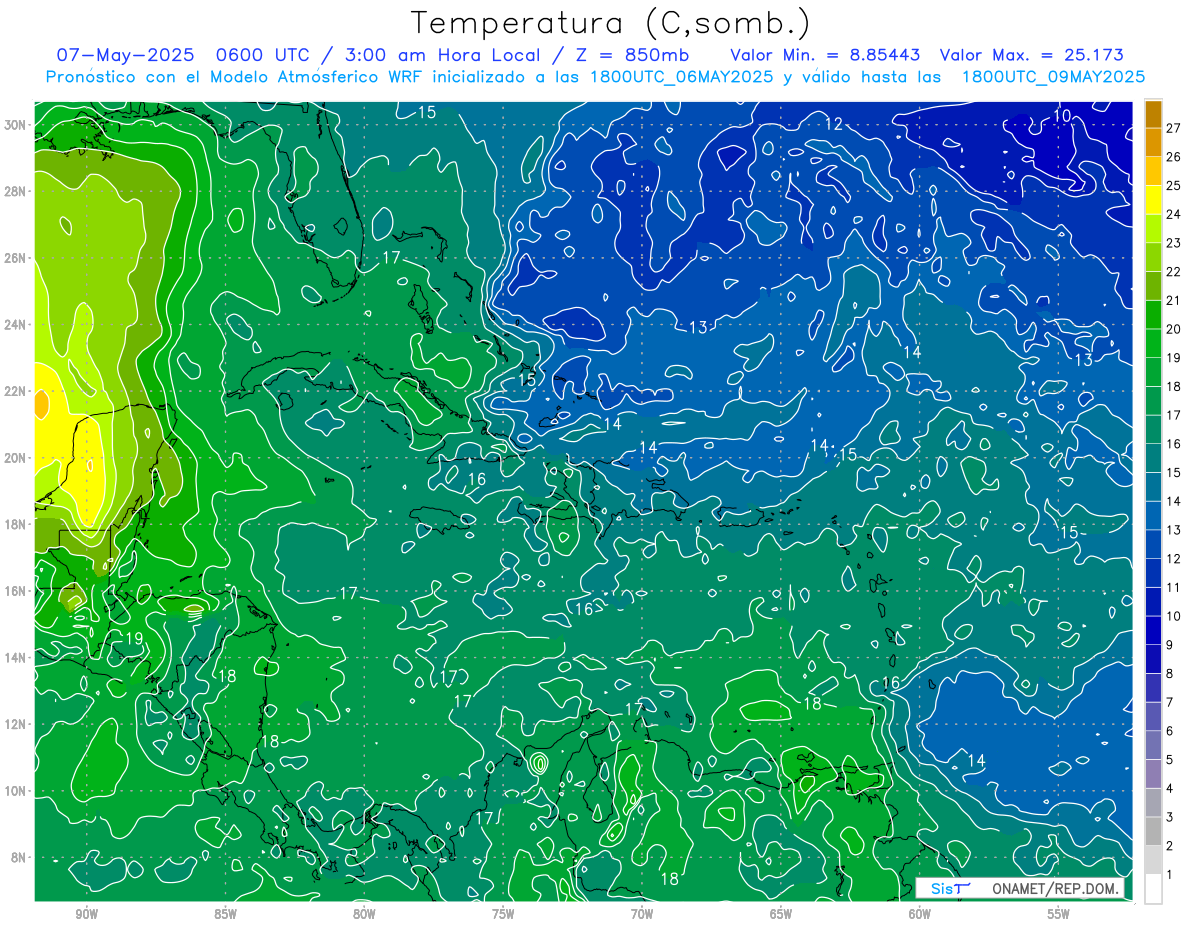Click the 28N latitude axis label
1200x927 pixels.
tap(16, 191)
